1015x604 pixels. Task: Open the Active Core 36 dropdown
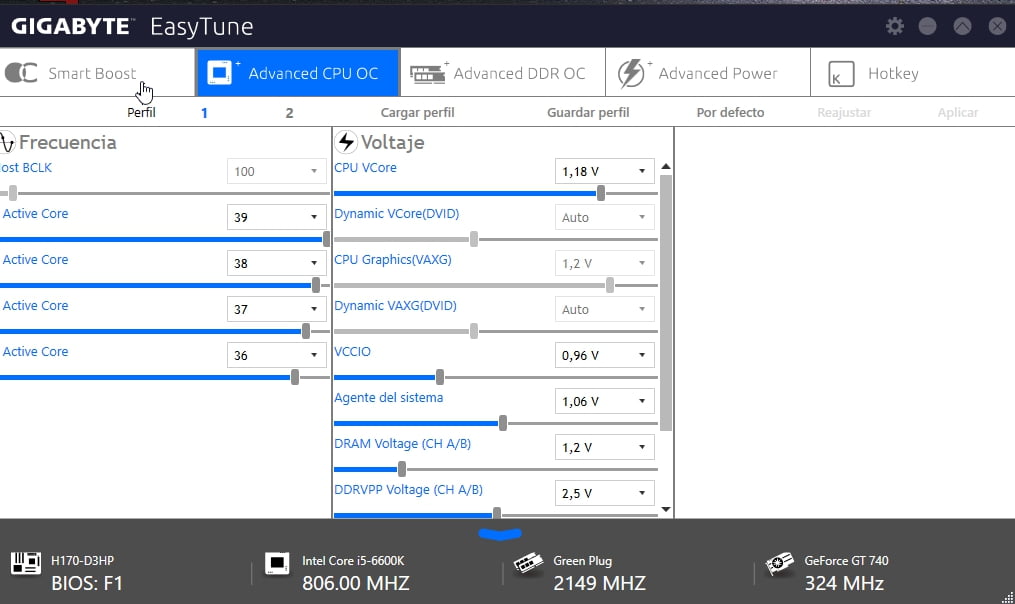[x=276, y=355]
